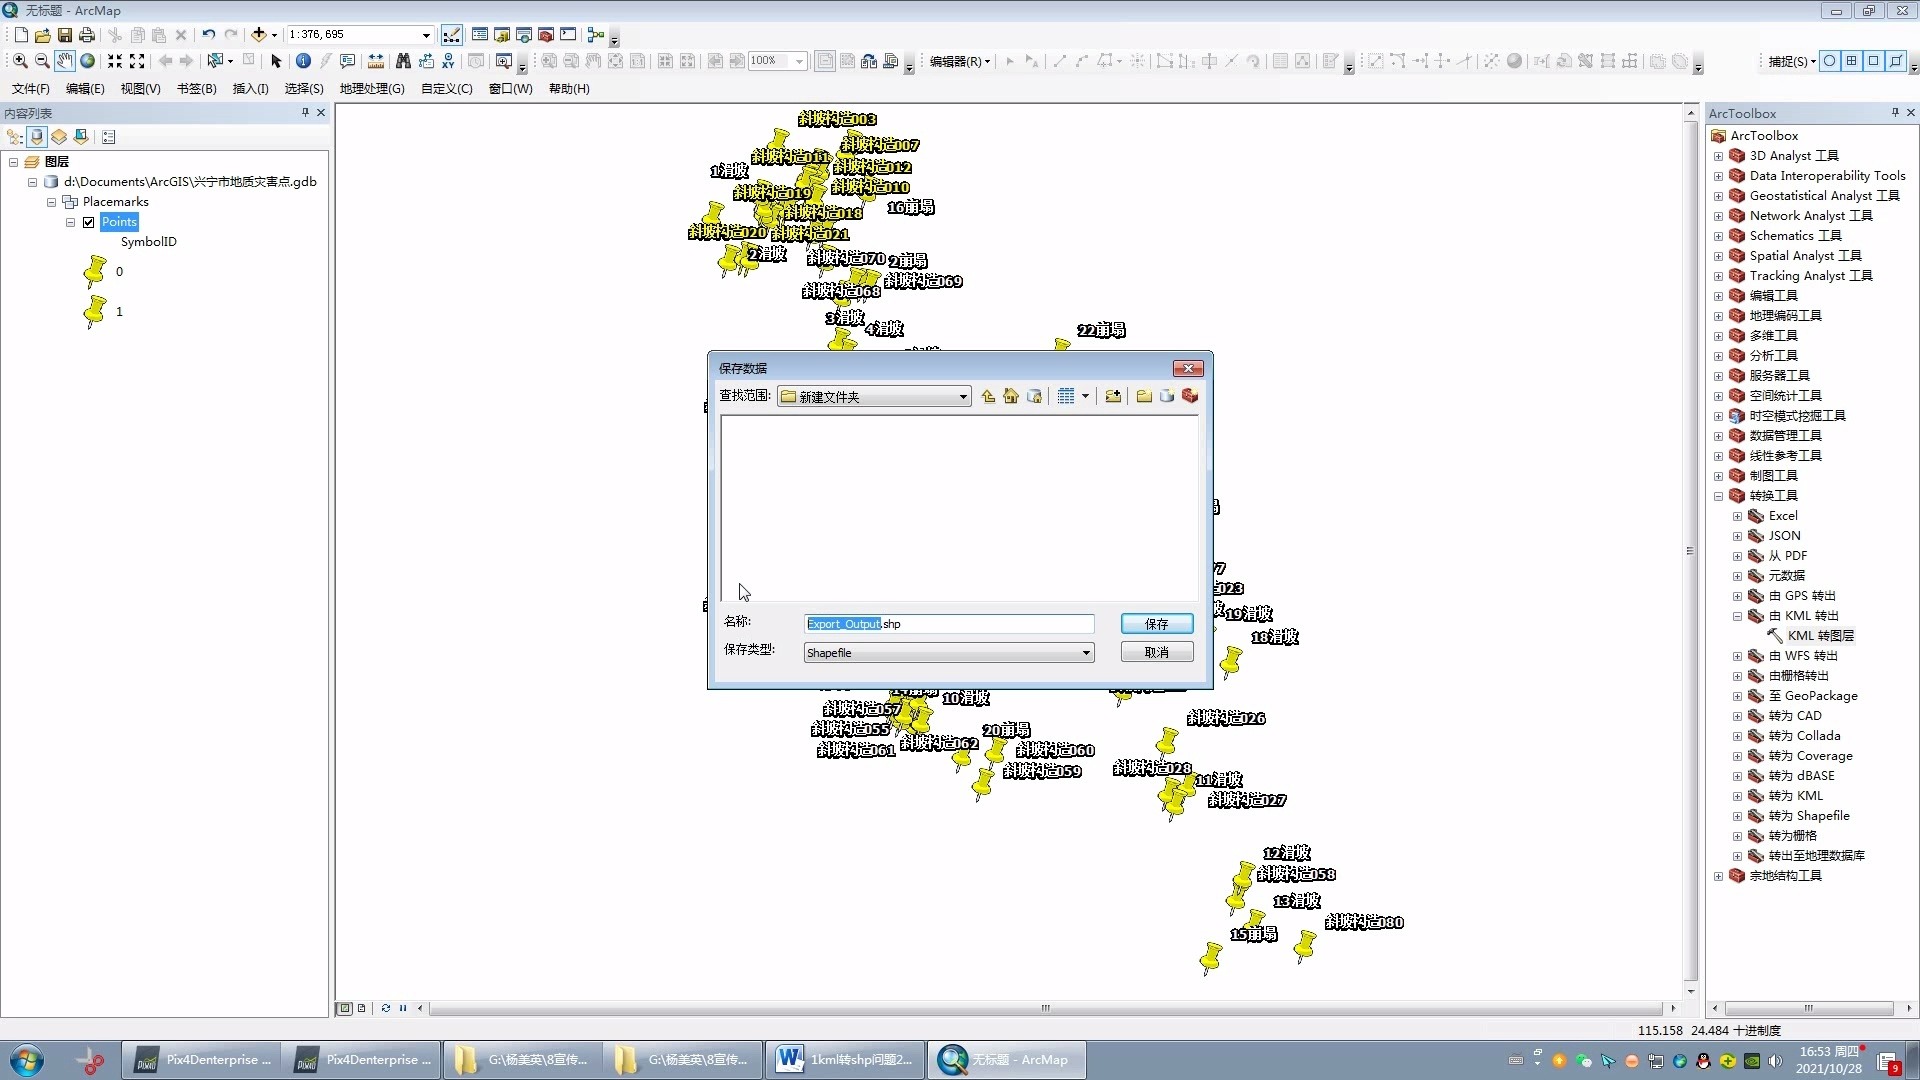Click the 保存 button
The width and height of the screenshot is (1920, 1080).
pyautogui.click(x=1156, y=624)
